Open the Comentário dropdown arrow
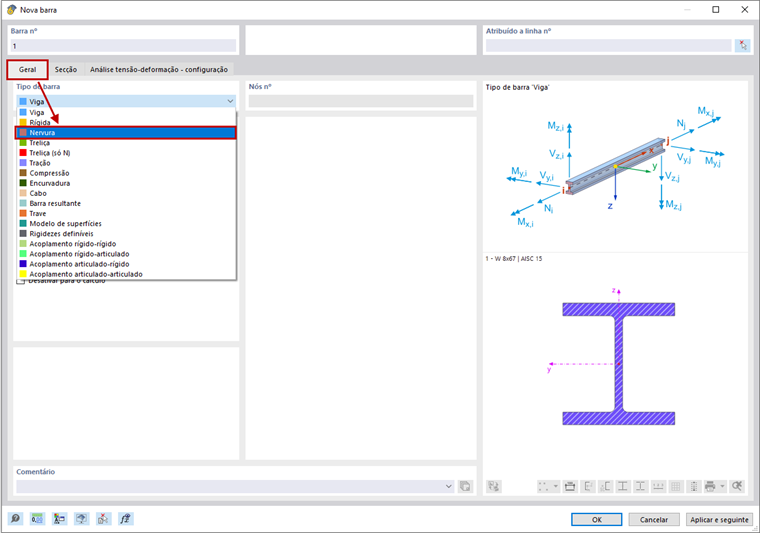 (449, 486)
